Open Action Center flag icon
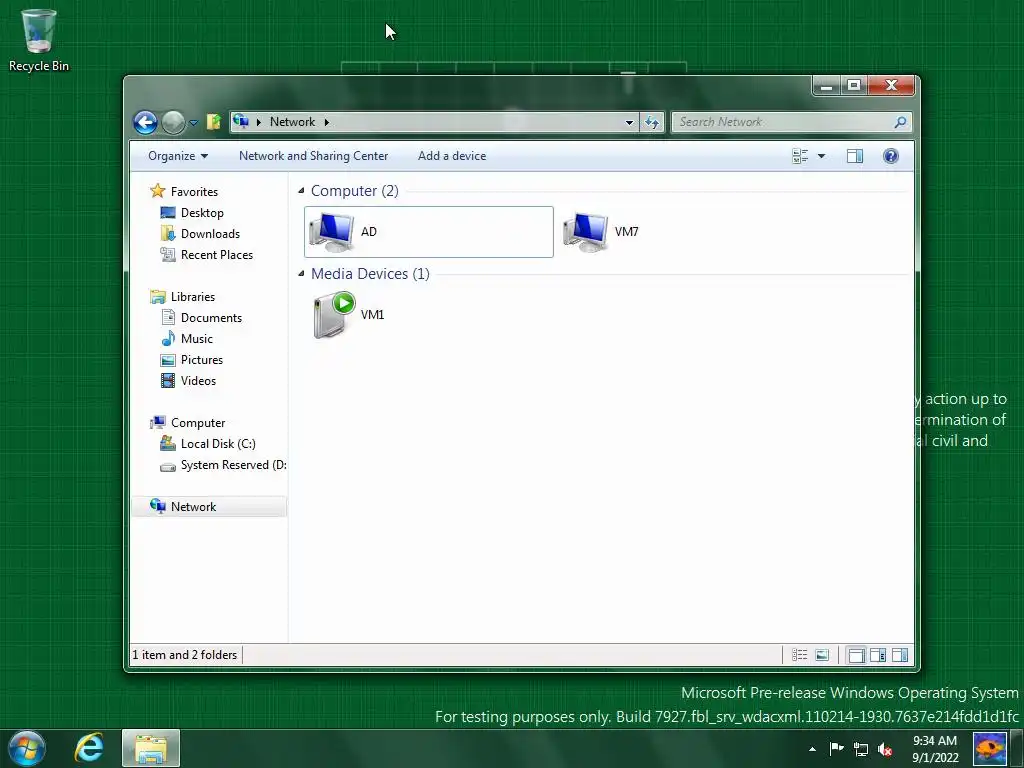1024x768 pixels. (x=836, y=749)
